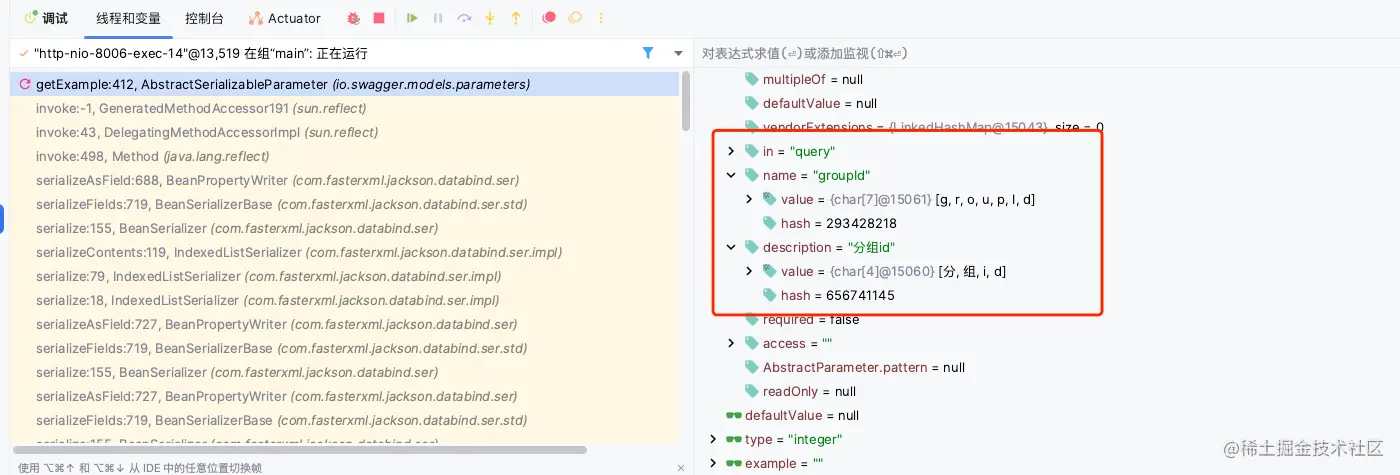
Task: Select frame invoke:43 DelegatingMethodAccessorImpl
Action: (x=344, y=132)
